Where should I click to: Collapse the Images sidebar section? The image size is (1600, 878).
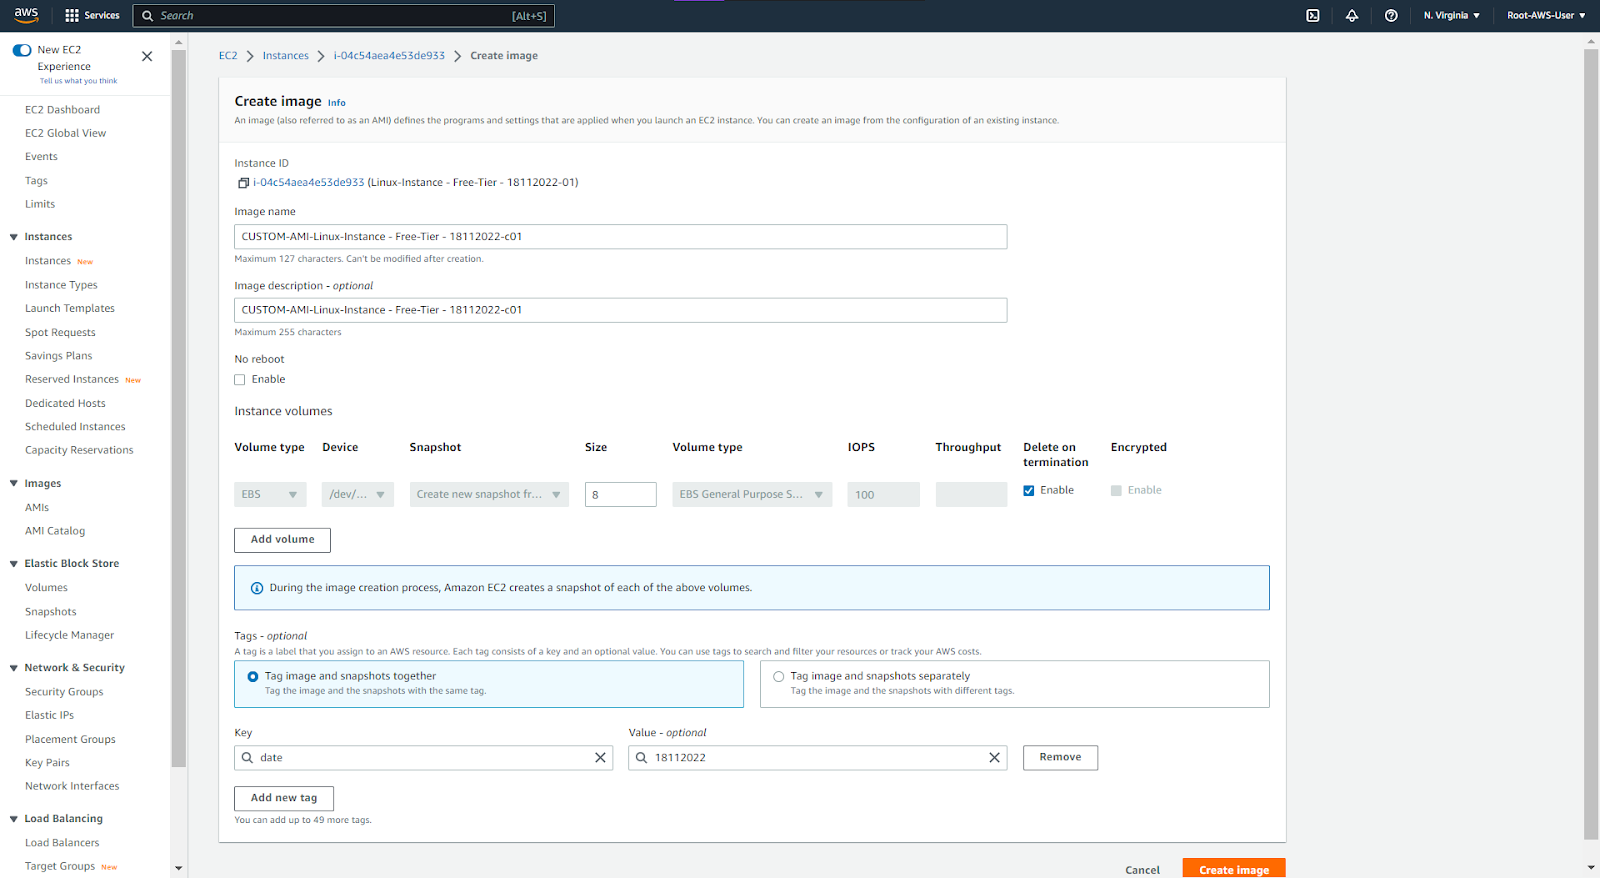pyautogui.click(x=14, y=484)
